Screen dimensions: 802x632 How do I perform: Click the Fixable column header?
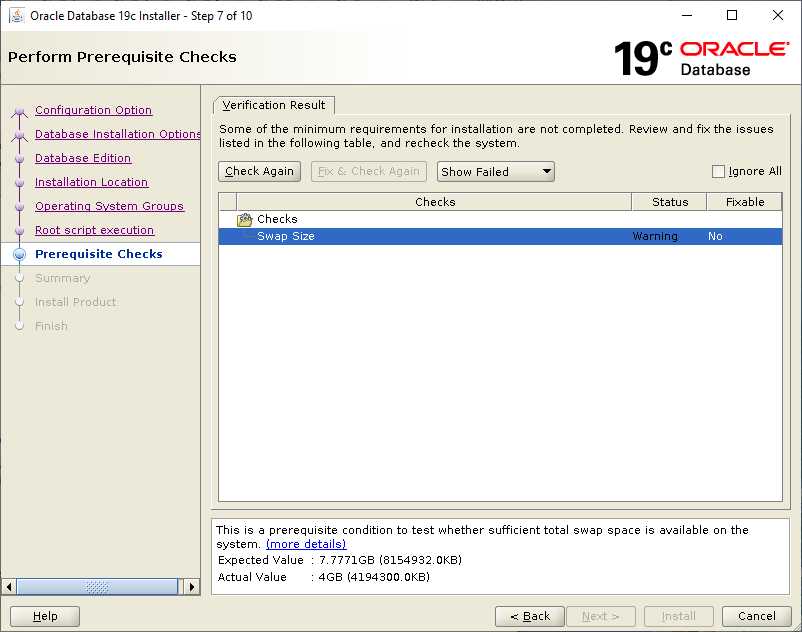pyautogui.click(x=745, y=202)
